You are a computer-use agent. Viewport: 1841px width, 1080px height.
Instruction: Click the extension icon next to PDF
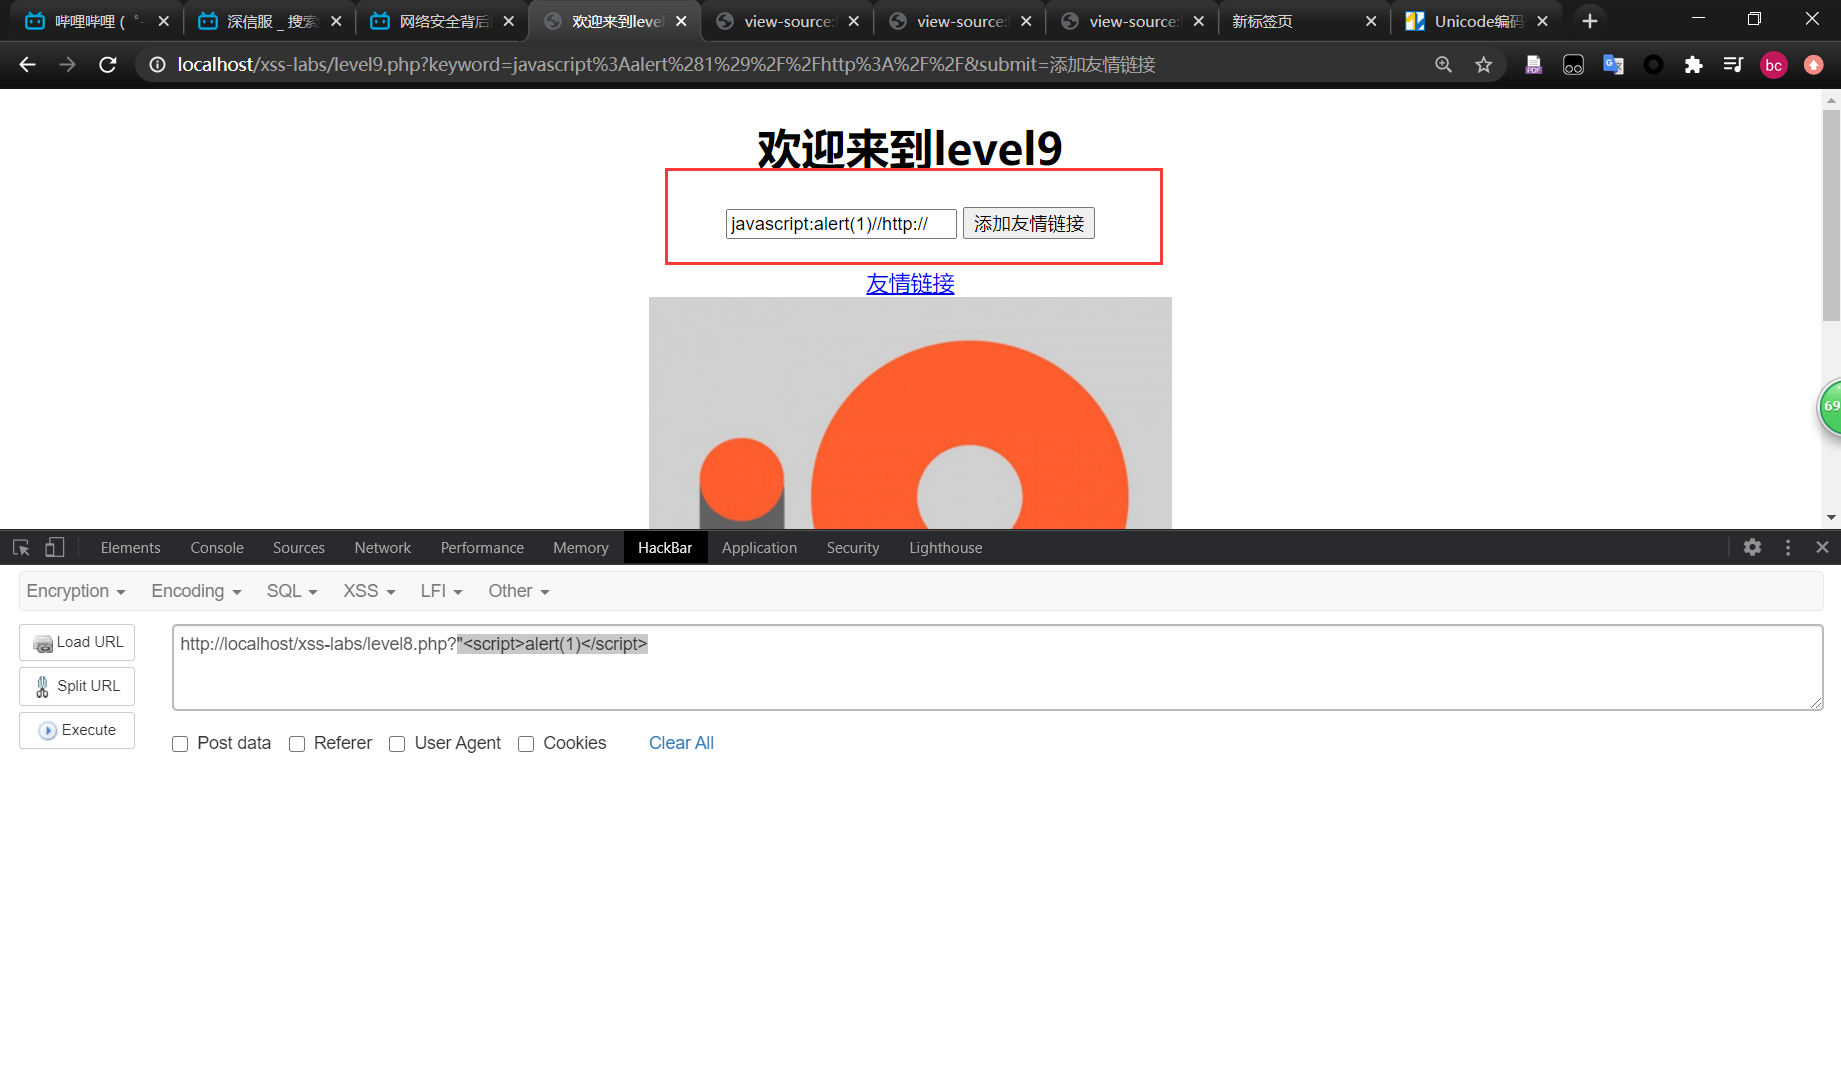pos(1573,65)
